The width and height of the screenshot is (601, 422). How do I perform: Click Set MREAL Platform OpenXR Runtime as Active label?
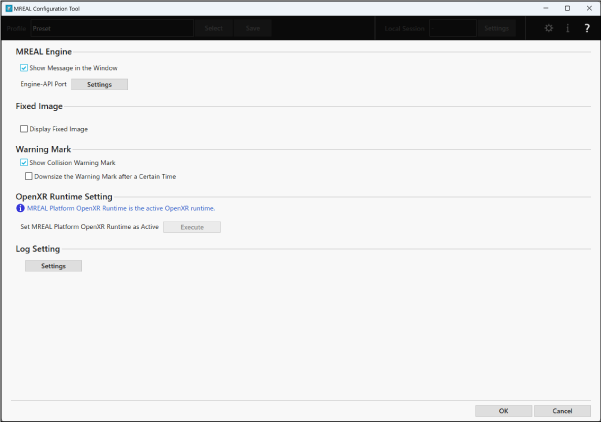click(x=90, y=227)
